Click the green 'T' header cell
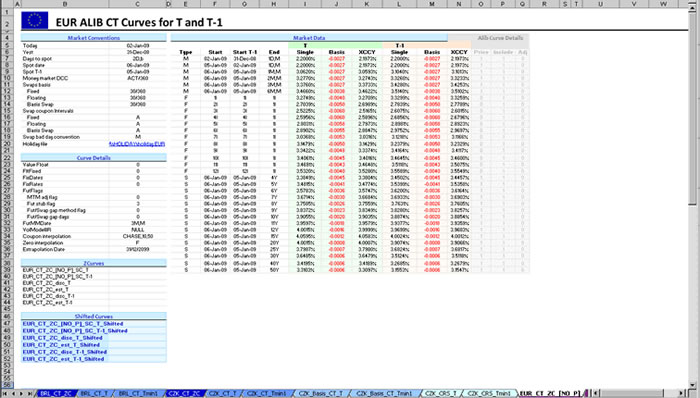The image size is (700, 398). pos(335,46)
